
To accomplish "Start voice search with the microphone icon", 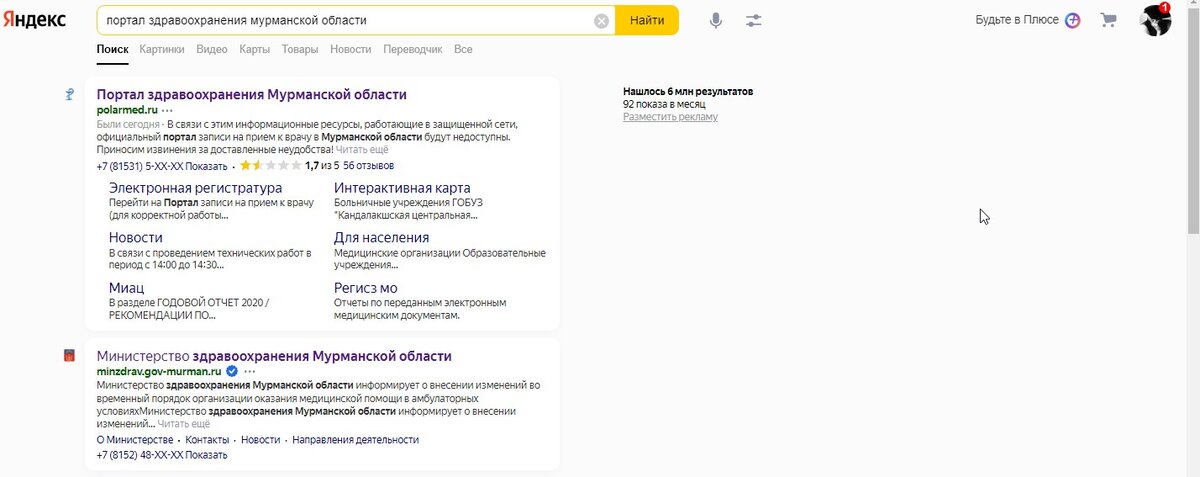I will (716, 20).
